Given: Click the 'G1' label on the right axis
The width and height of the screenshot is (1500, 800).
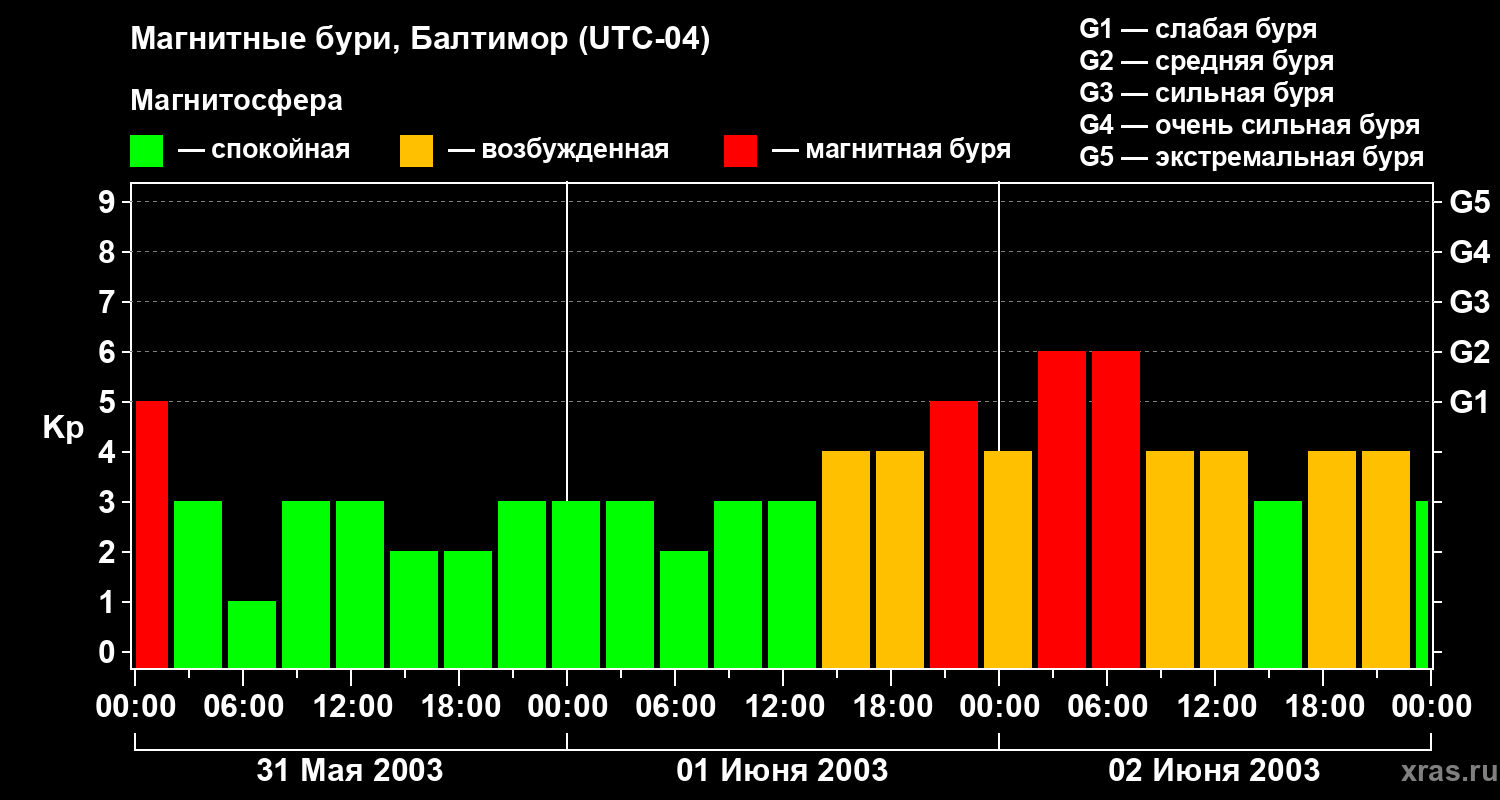Looking at the screenshot, I should 1469,402.
